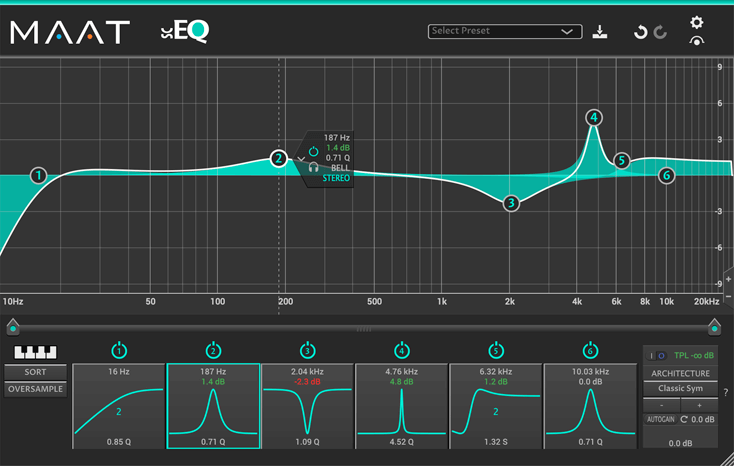
Task: Click 0.71 Q value in popup
Action: [338, 158]
